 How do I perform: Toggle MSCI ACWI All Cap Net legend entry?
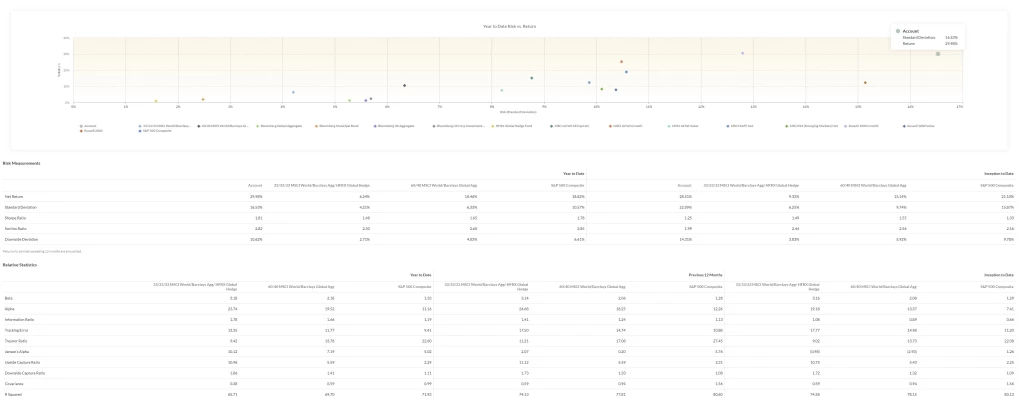569,126
